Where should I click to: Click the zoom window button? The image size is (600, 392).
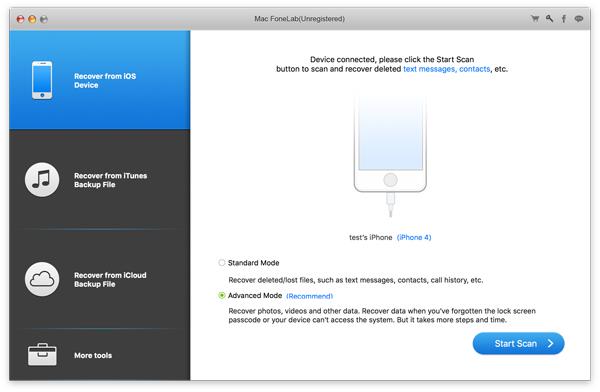point(44,19)
